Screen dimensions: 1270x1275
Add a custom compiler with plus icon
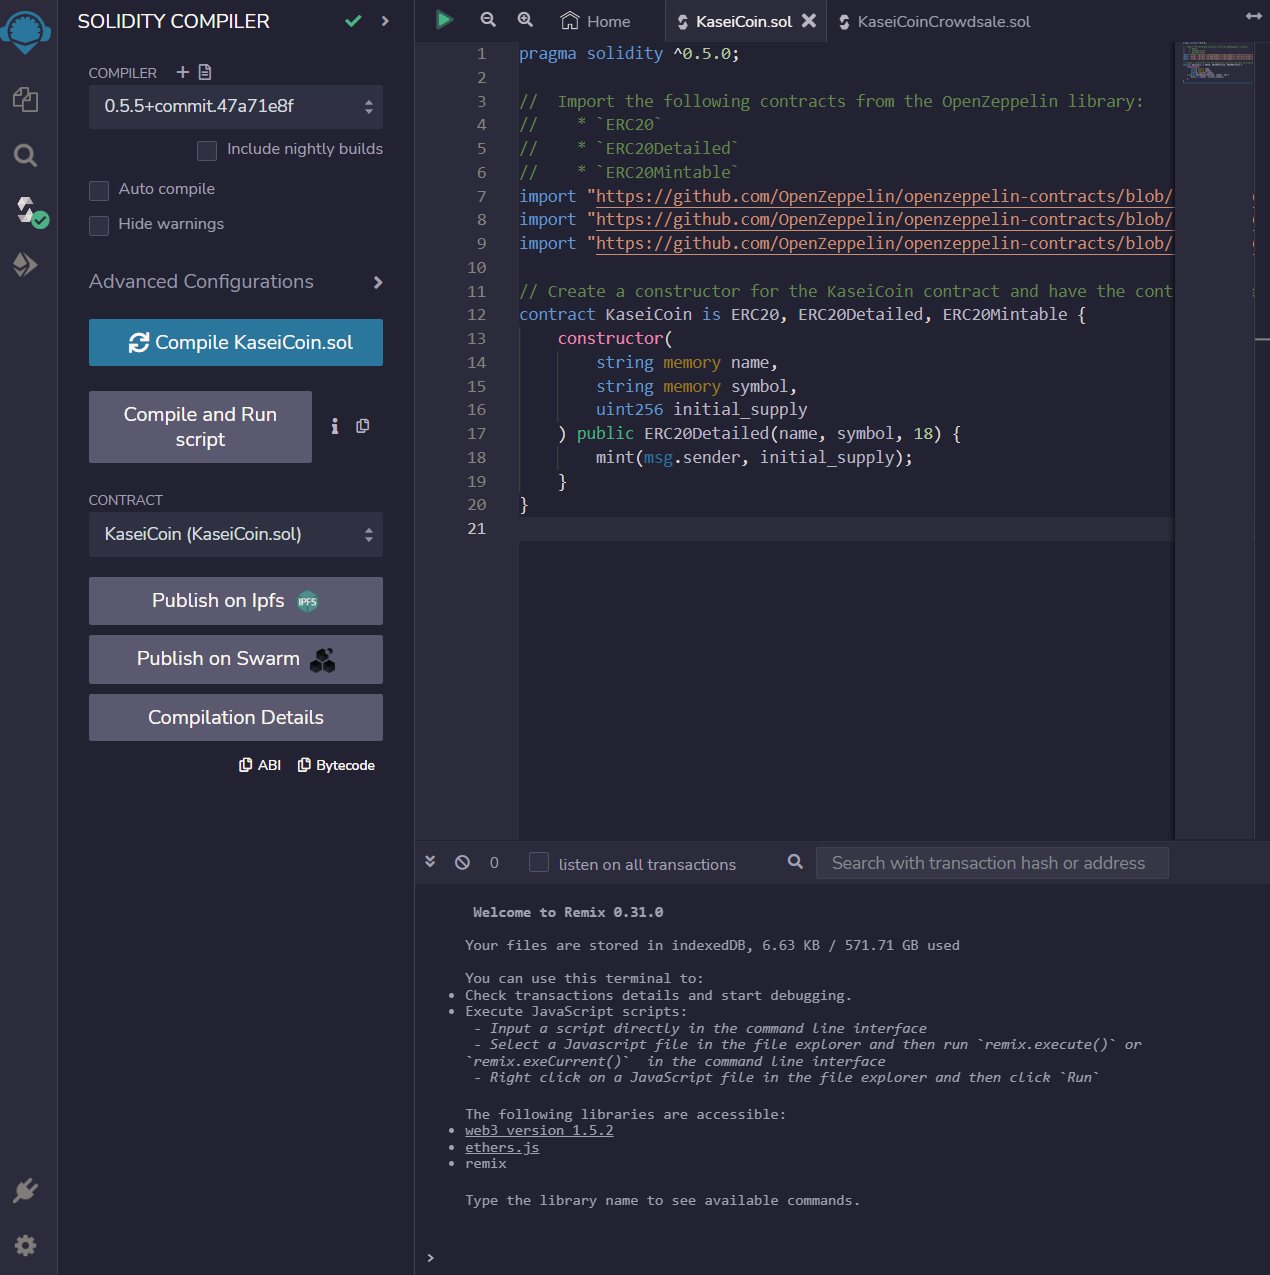[x=183, y=72]
